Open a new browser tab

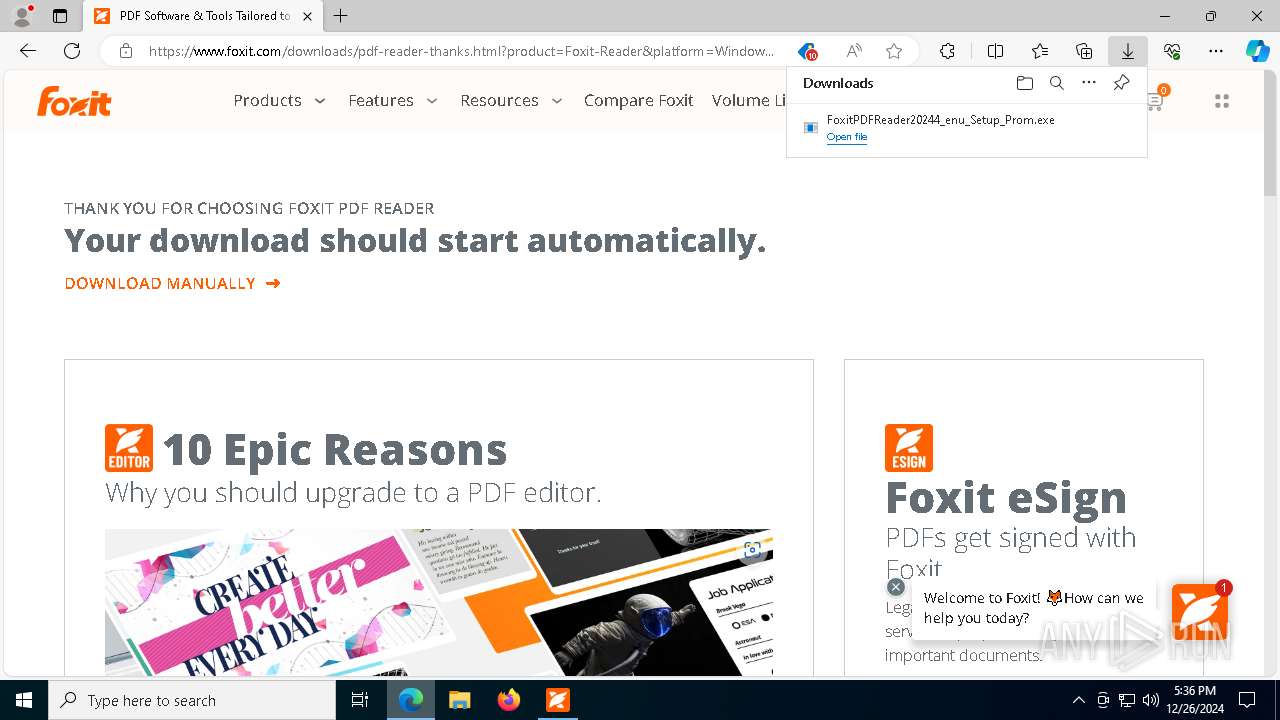pyautogui.click(x=341, y=16)
